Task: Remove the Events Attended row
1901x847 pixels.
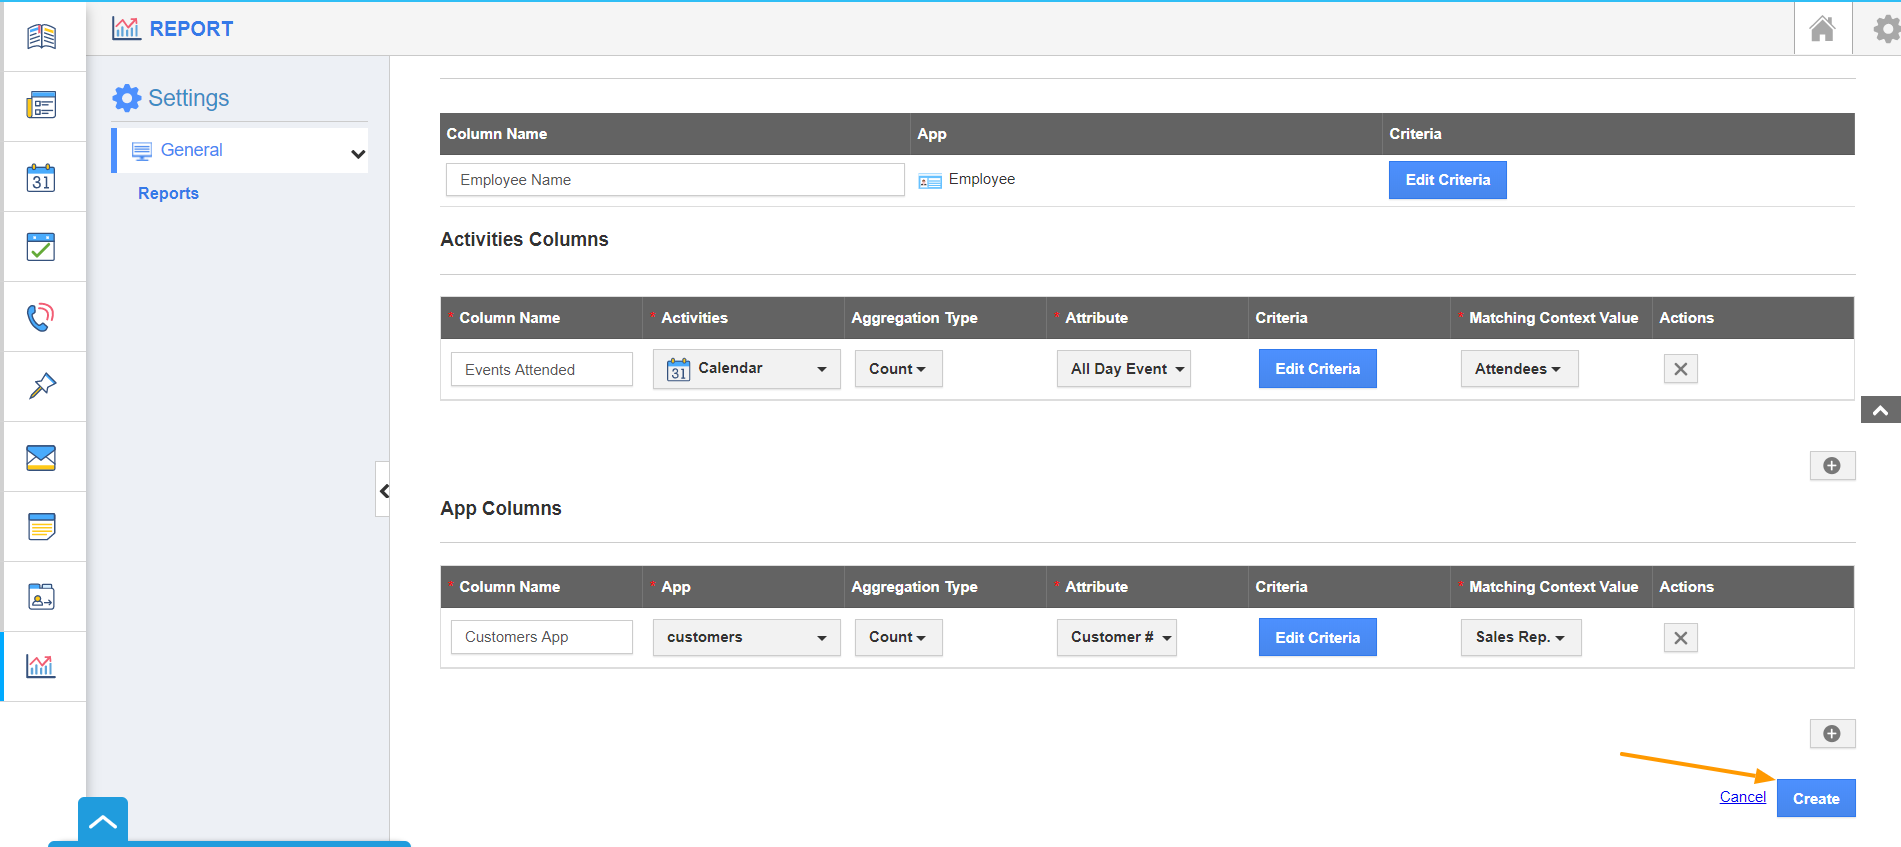Action: (1680, 369)
